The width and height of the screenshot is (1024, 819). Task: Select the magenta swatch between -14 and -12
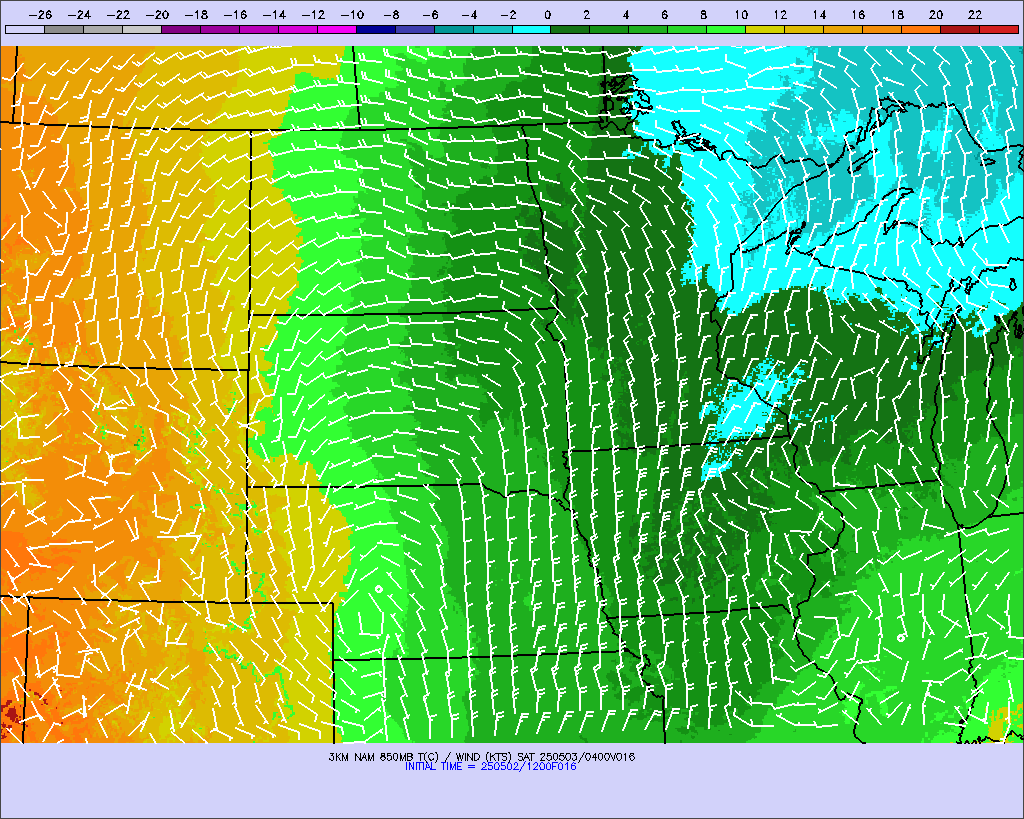click(x=298, y=30)
